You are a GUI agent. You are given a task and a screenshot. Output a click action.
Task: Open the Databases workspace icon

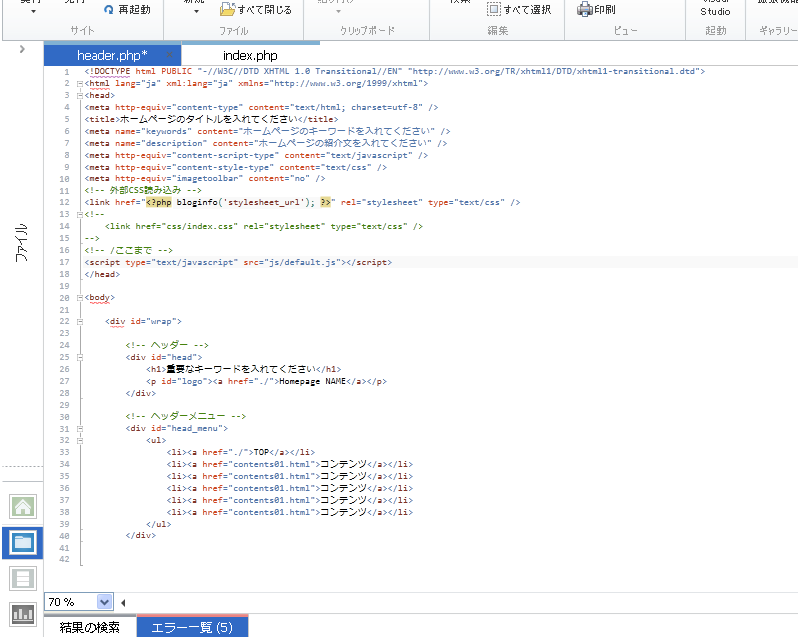point(22,578)
